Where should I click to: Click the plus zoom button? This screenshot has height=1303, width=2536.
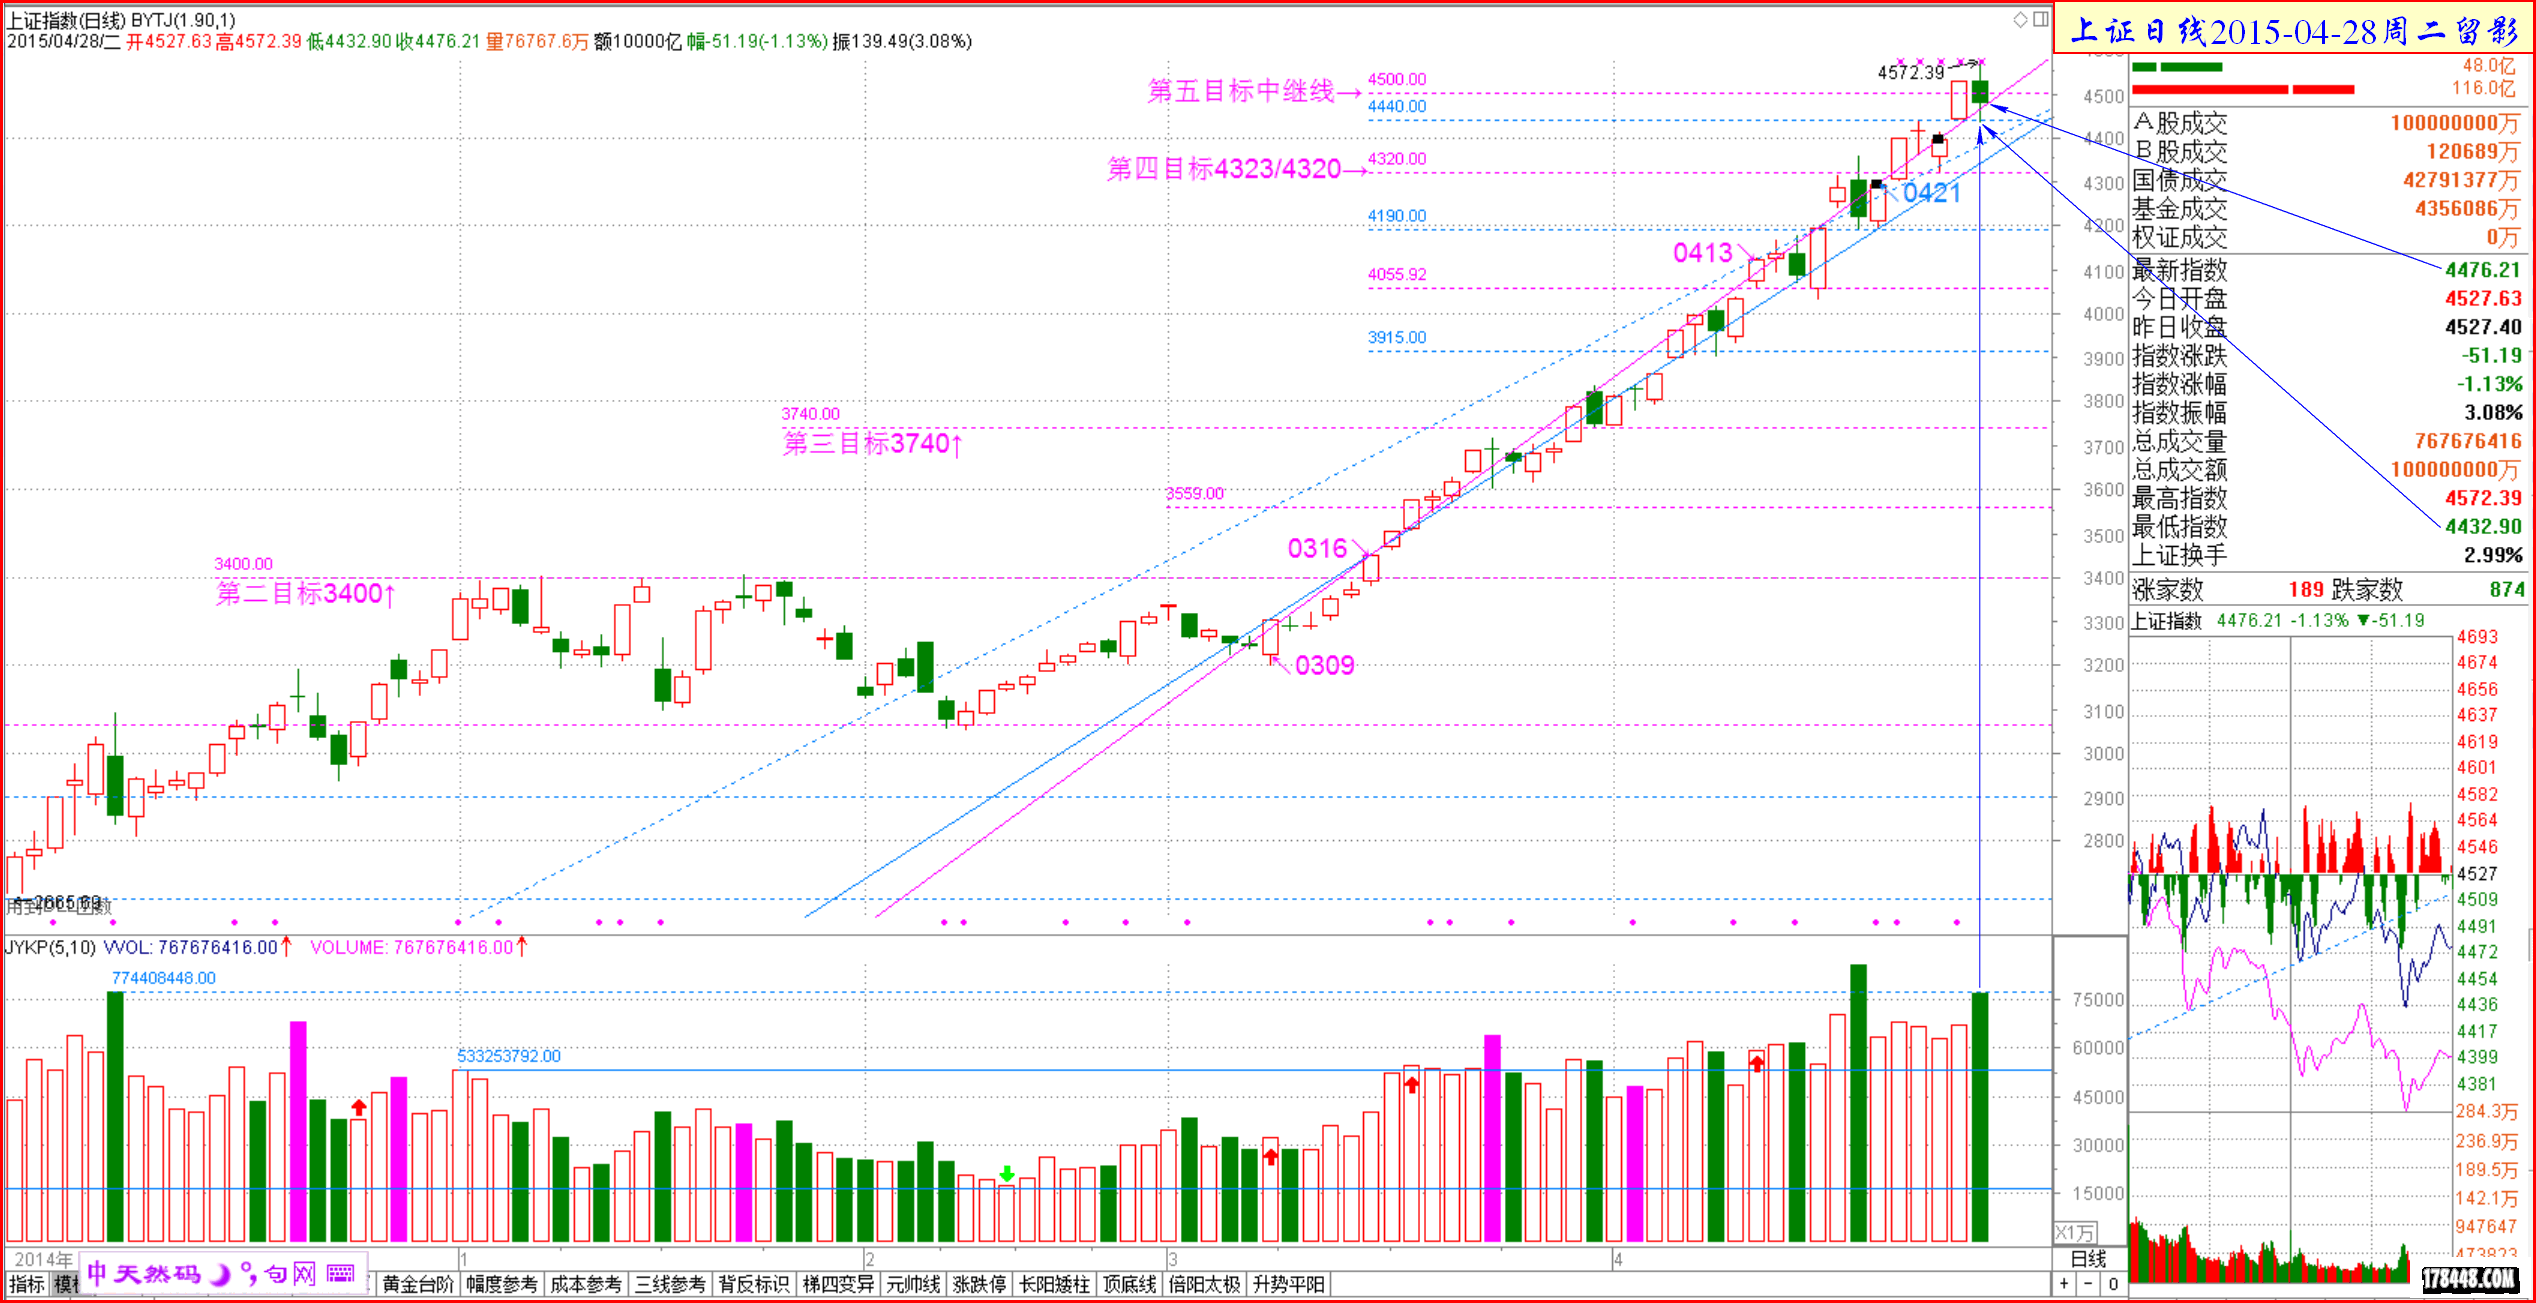[x=2064, y=1284]
